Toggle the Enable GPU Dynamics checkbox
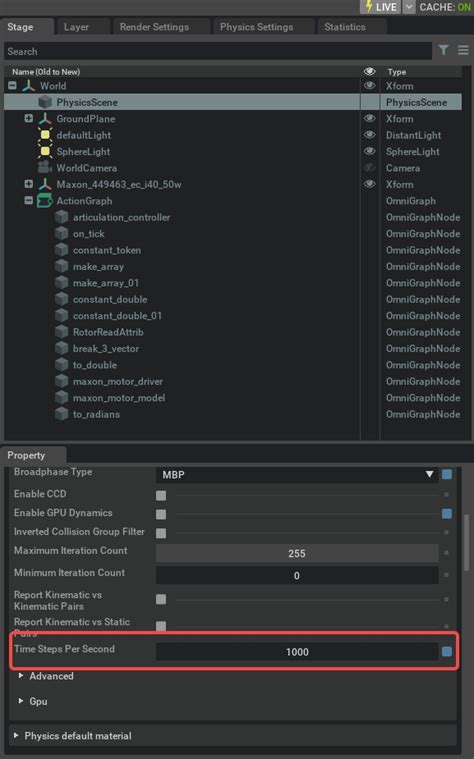The height and width of the screenshot is (759, 474). coord(161,514)
